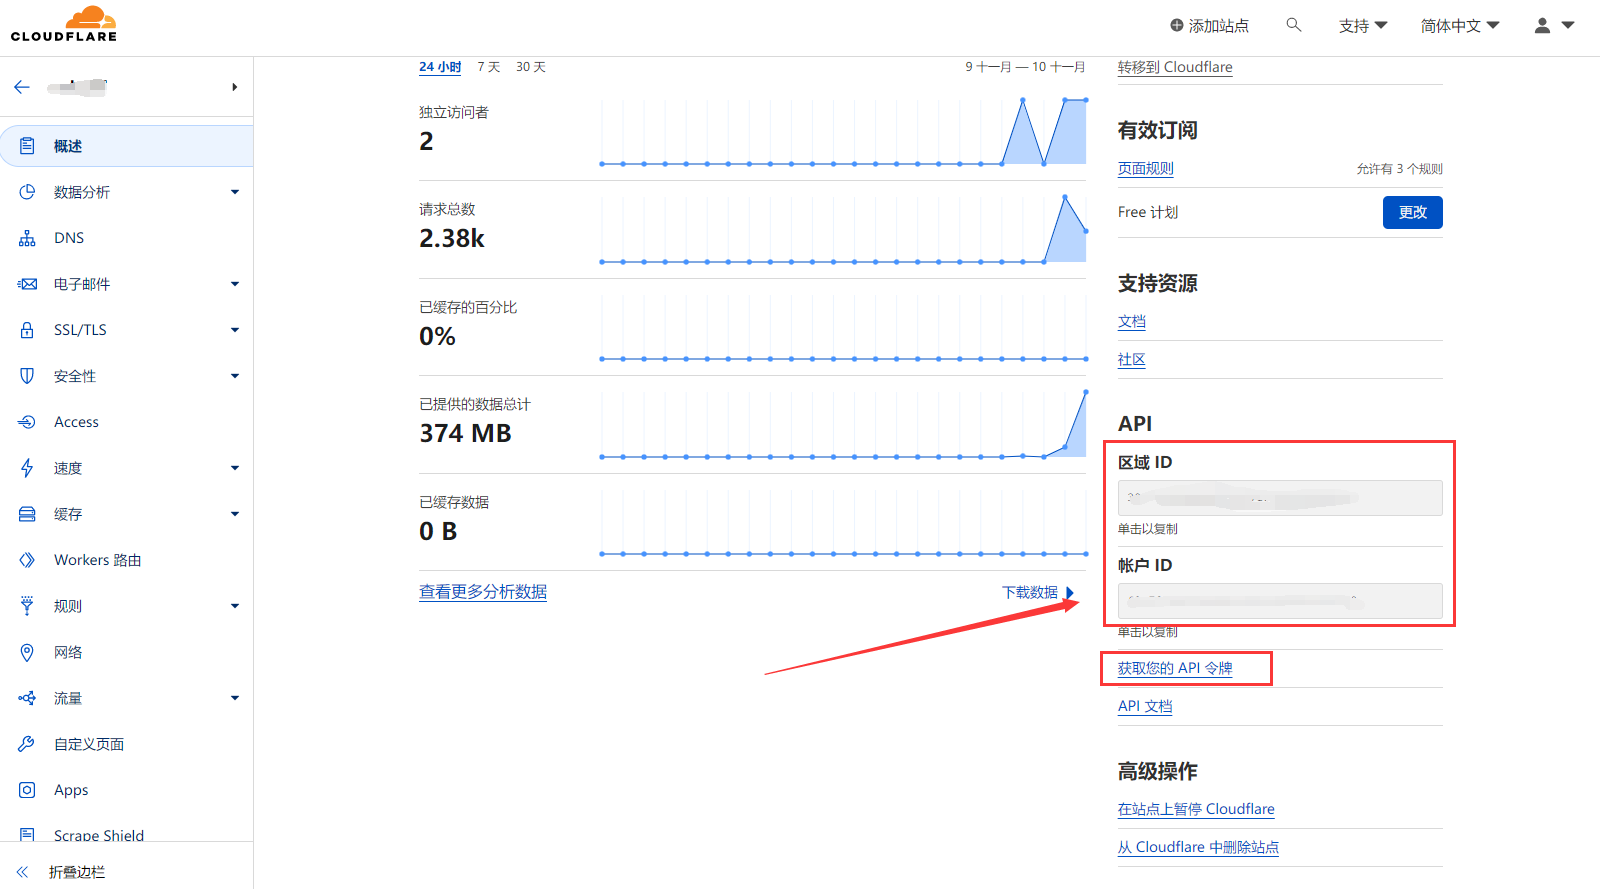Open the 简体中文 language dropdown
Screen dimensions: 1600x889
pos(1459,26)
